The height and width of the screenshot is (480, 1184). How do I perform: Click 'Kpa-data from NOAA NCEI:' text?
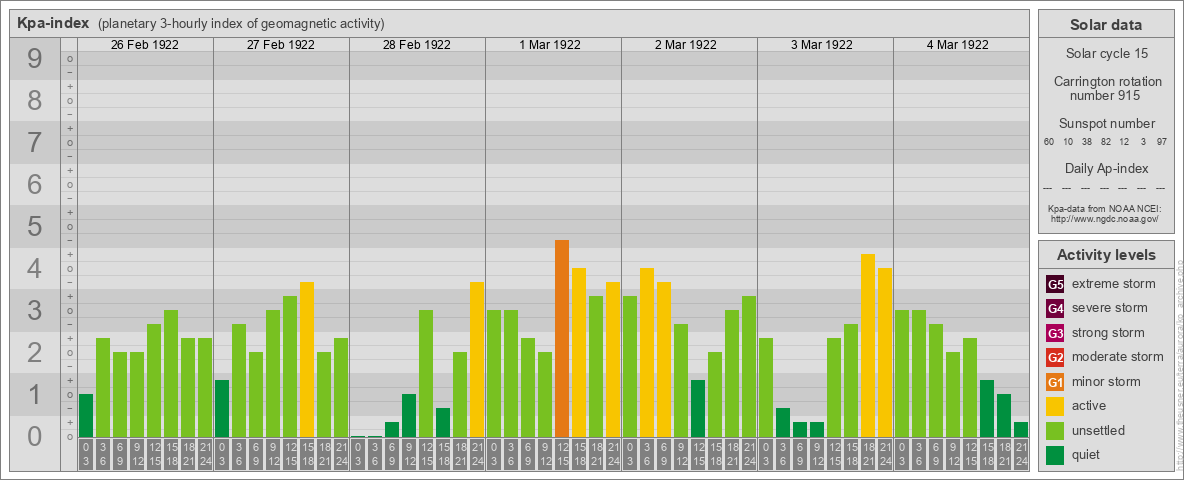pos(1106,208)
